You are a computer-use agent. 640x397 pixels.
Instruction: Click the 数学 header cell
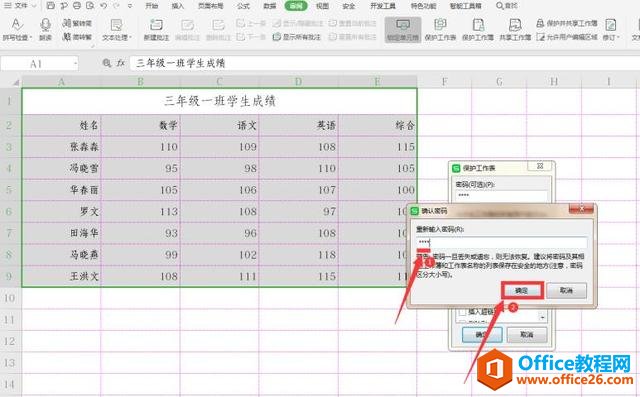141,125
